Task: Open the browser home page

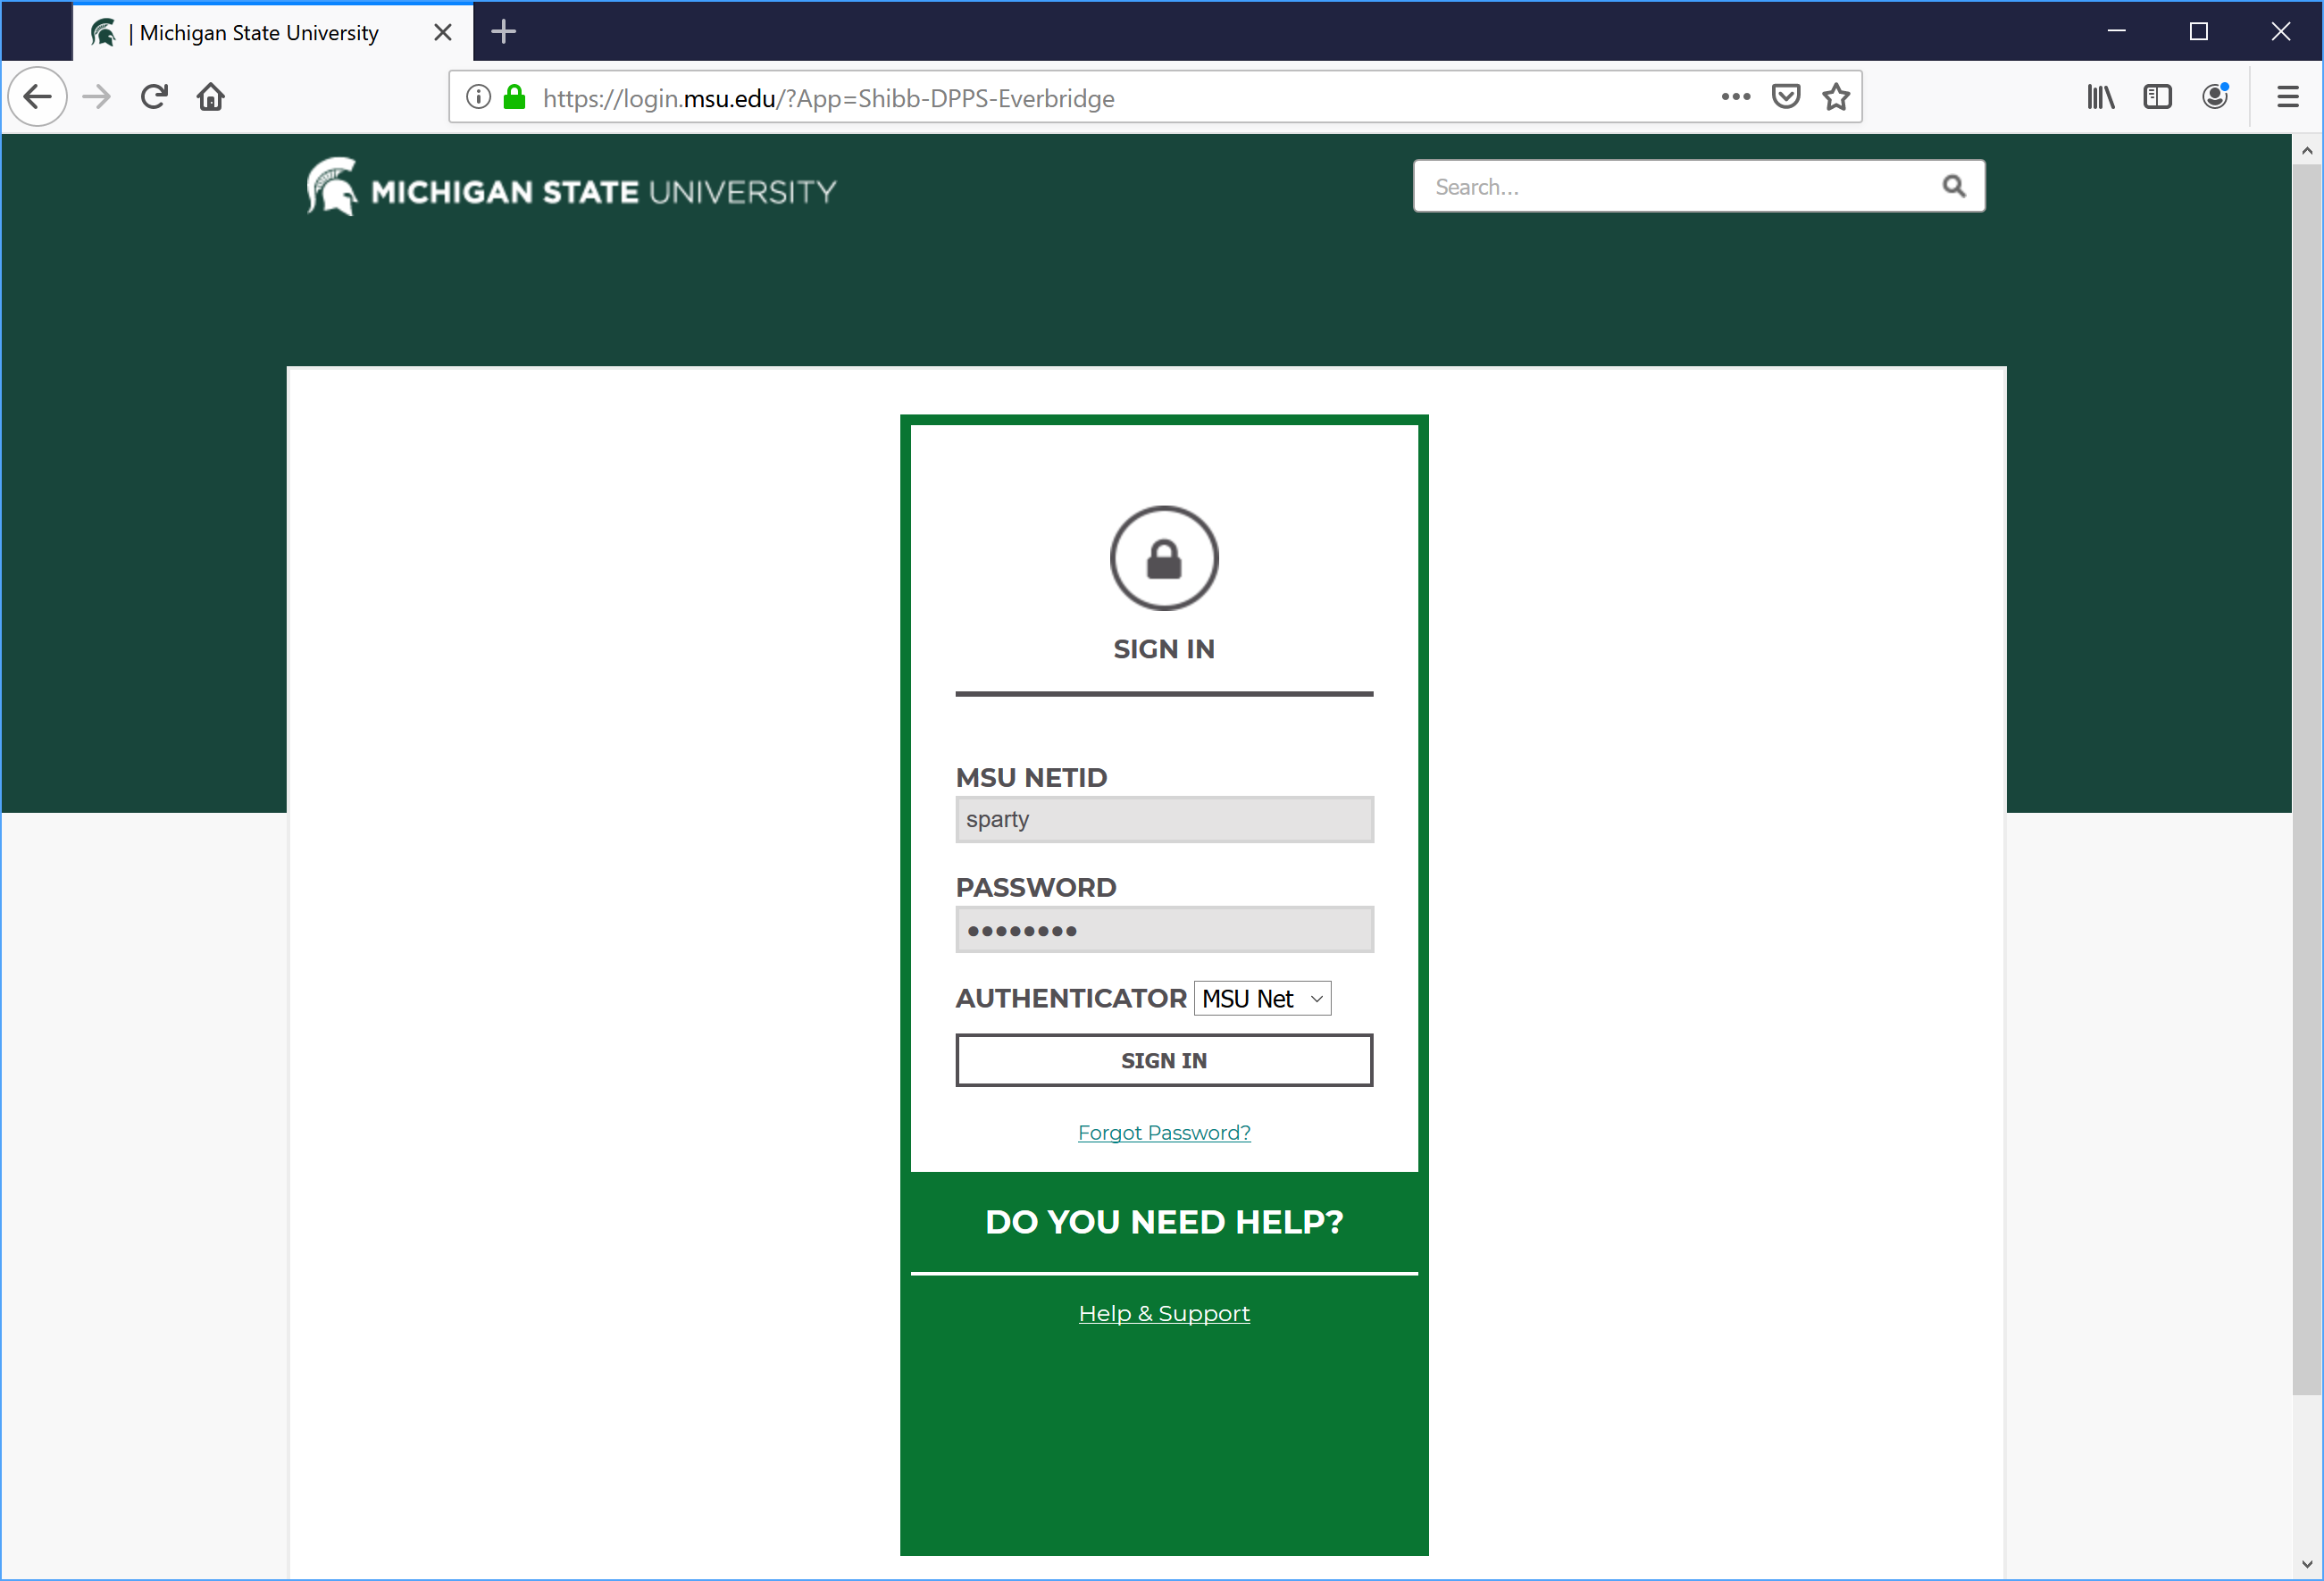Action: tap(211, 97)
